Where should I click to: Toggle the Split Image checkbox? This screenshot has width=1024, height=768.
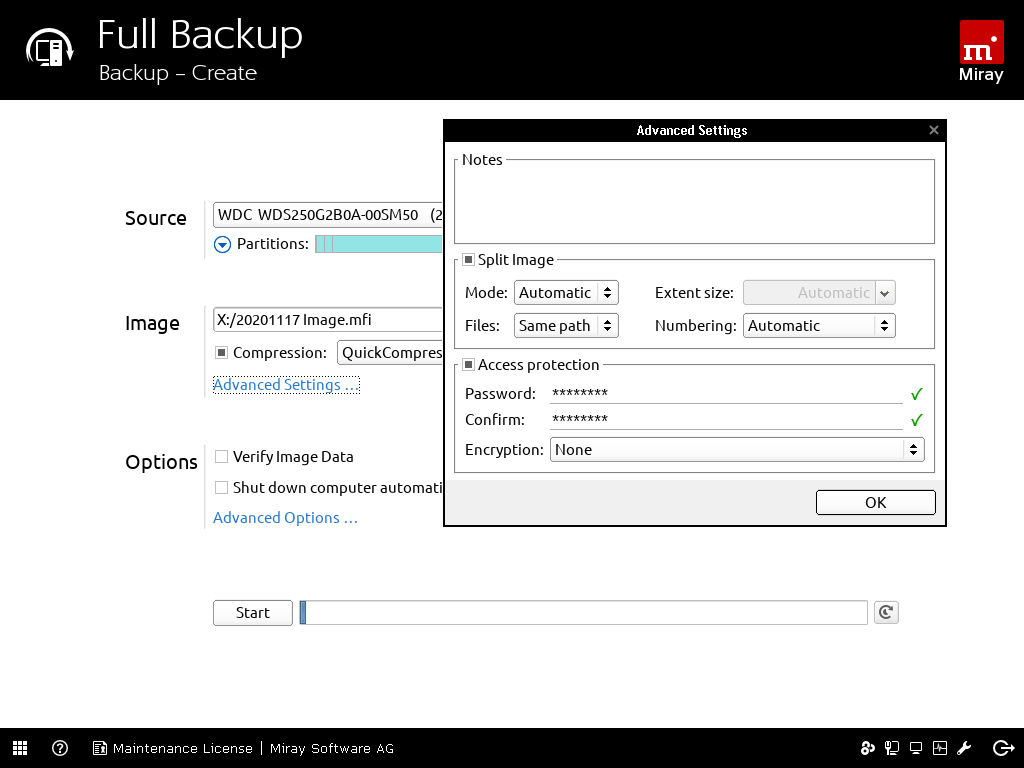coord(468,260)
